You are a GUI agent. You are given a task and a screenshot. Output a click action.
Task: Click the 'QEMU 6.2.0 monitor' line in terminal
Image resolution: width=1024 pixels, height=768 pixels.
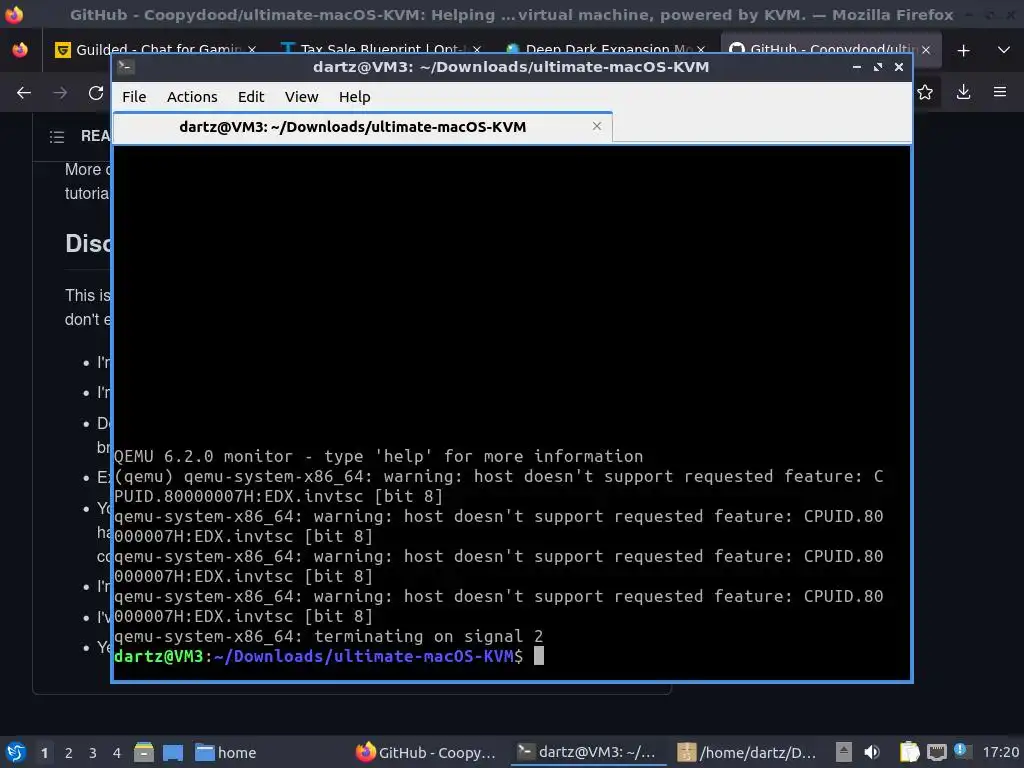pos(379,456)
